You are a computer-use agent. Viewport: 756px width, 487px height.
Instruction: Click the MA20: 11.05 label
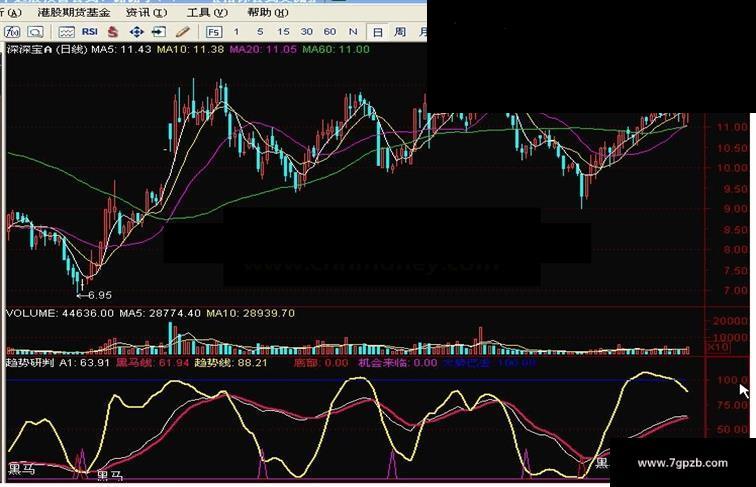click(x=263, y=49)
